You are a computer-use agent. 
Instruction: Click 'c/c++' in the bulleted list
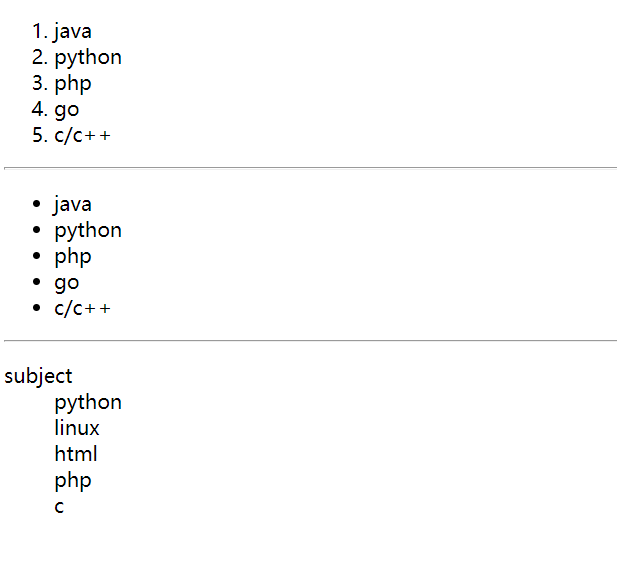click(82, 309)
